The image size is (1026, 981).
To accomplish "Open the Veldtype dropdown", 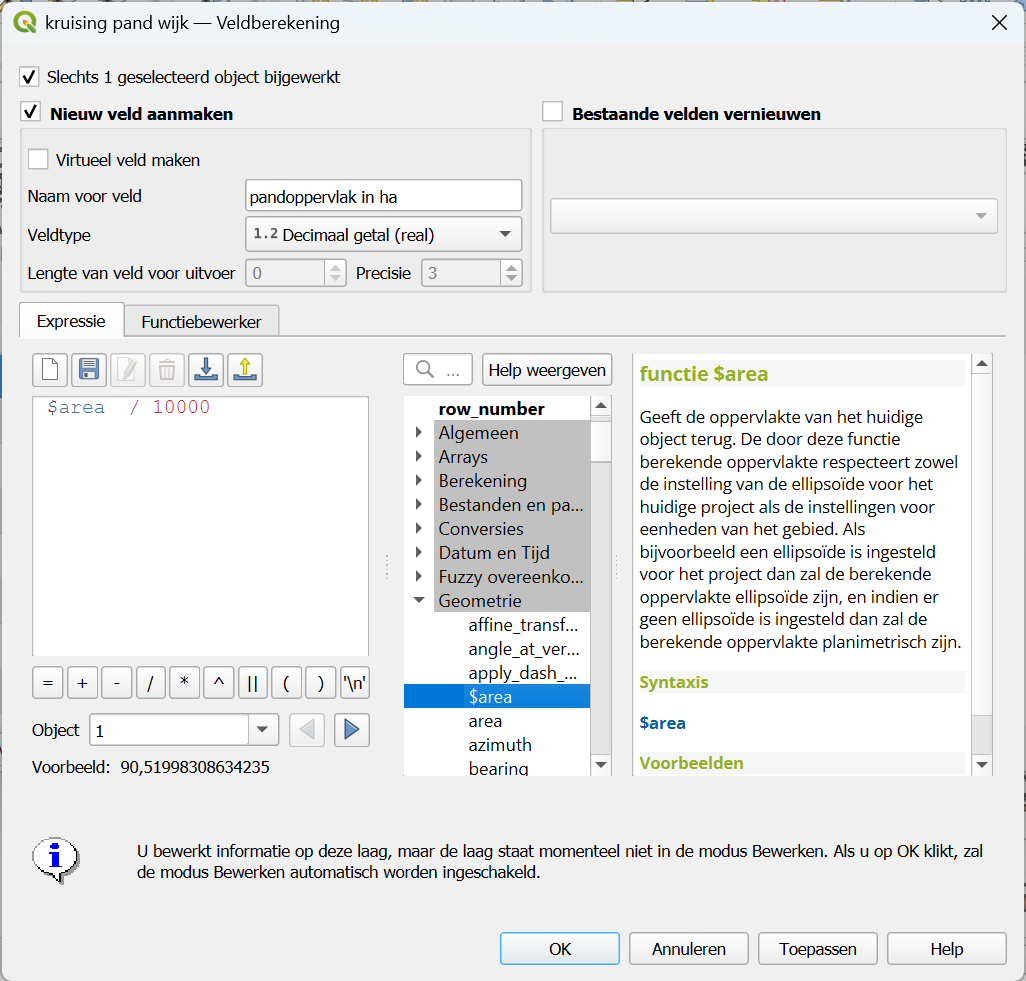I will pyautogui.click(x=383, y=235).
